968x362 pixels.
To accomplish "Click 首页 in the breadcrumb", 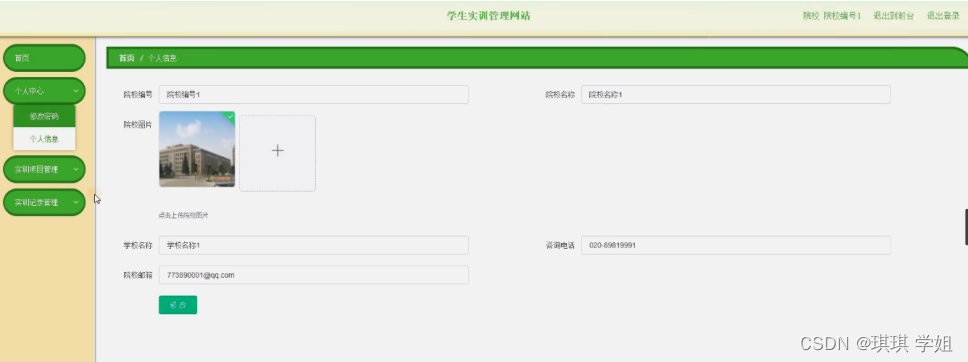I will [127, 58].
